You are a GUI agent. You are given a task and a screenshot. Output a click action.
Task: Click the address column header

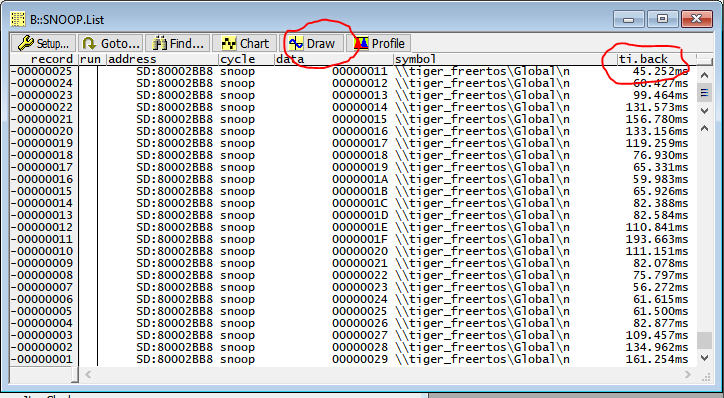click(133, 59)
